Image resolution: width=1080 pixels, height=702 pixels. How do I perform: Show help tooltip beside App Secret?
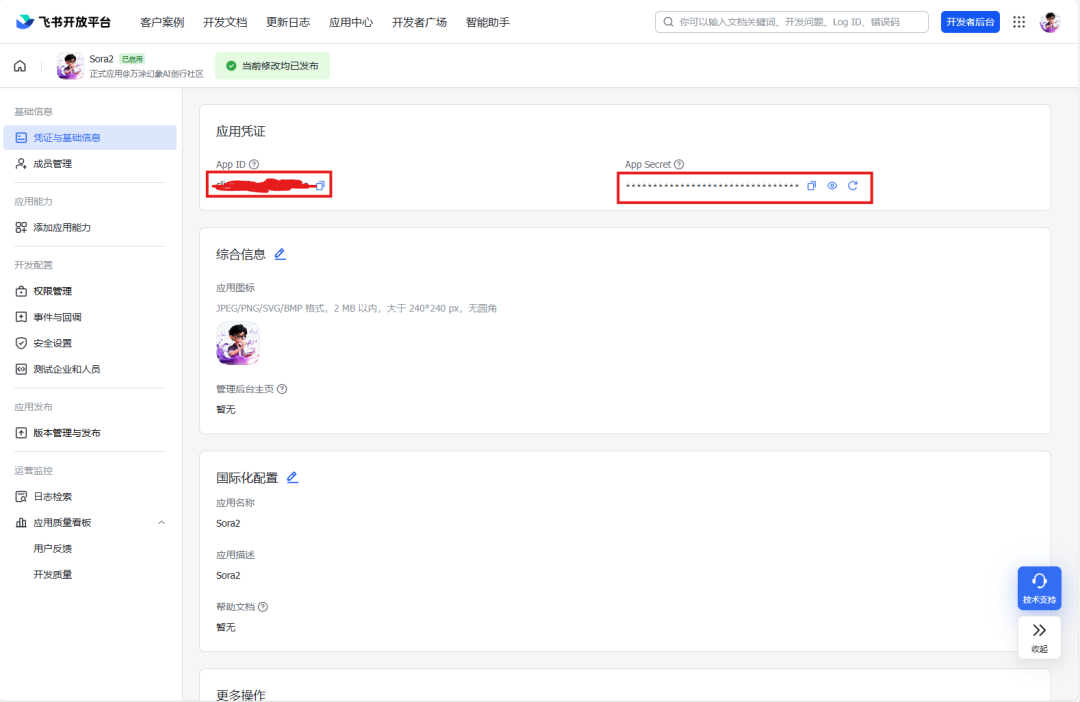[679, 164]
